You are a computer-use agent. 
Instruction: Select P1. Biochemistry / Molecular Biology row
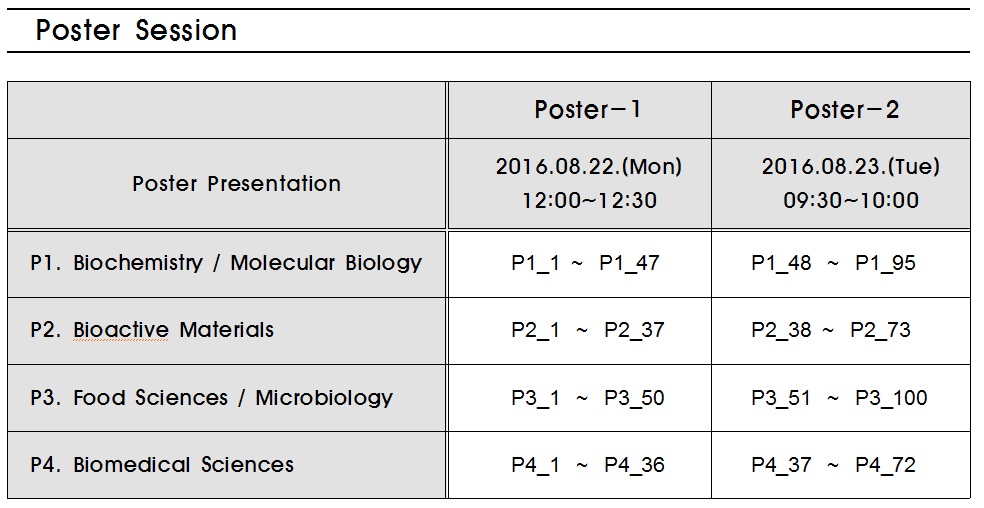[226, 263]
